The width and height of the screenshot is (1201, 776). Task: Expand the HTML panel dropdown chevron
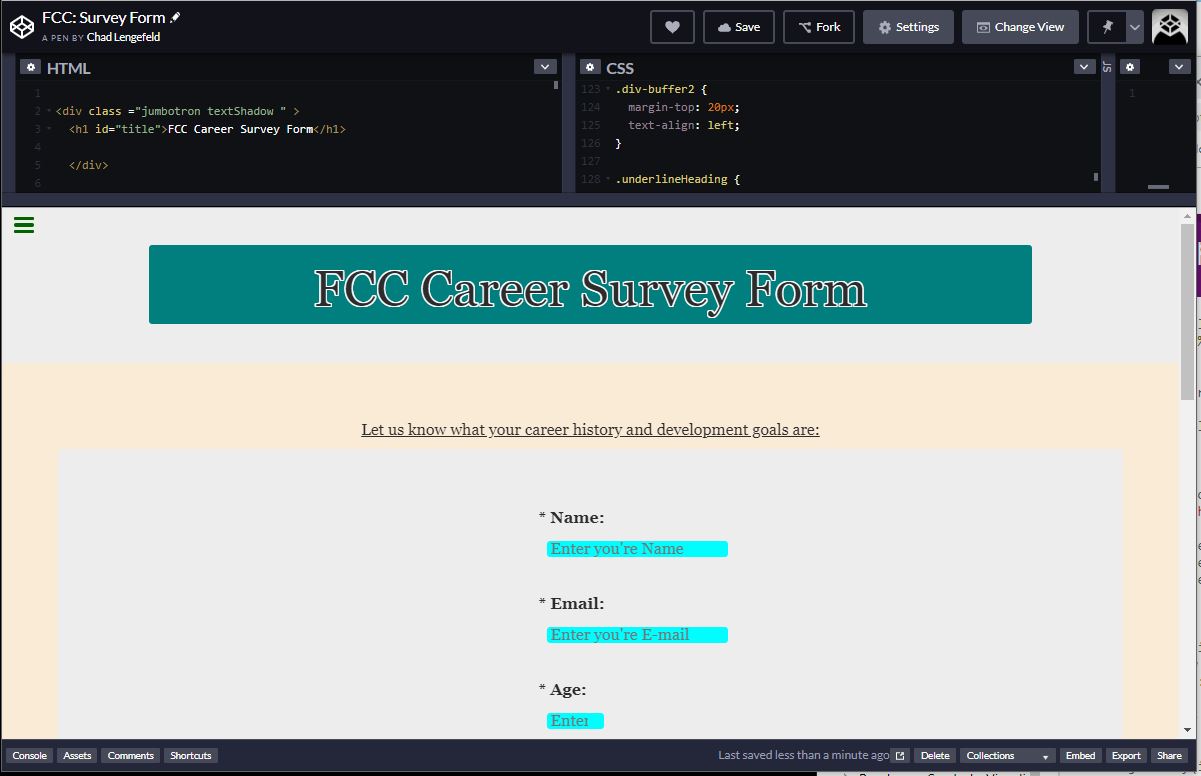click(x=545, y=67)
